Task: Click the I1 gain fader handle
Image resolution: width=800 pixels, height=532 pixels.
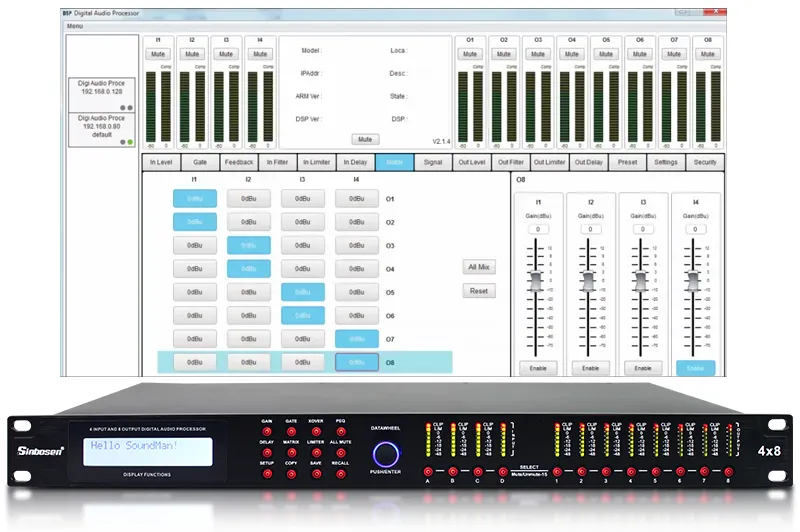Action: pos(539,280)
